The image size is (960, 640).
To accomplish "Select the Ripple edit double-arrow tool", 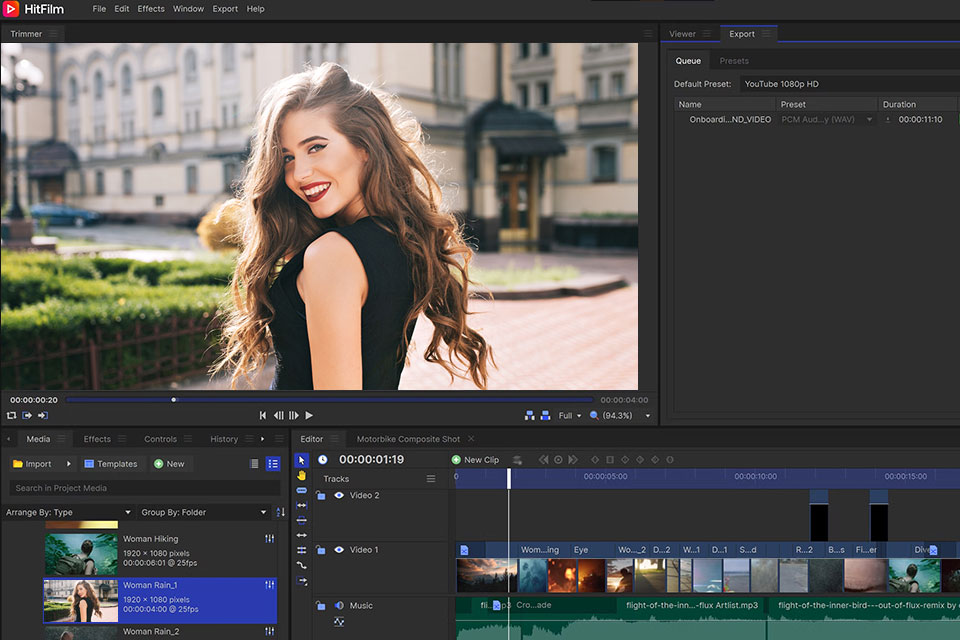I will pos(301,535).
